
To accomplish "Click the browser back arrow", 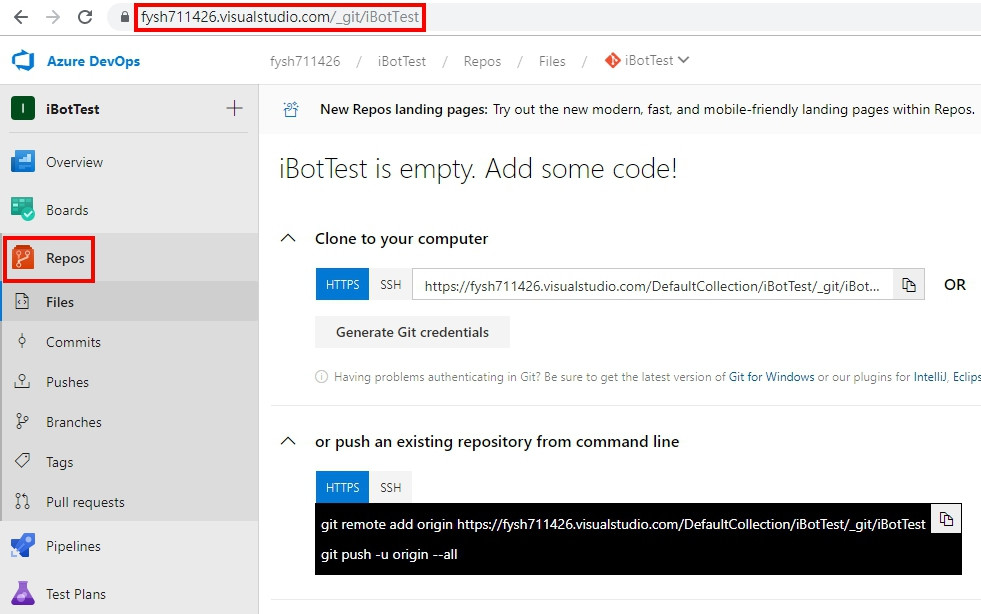I will pyautogui.click(x=21, y=17).
